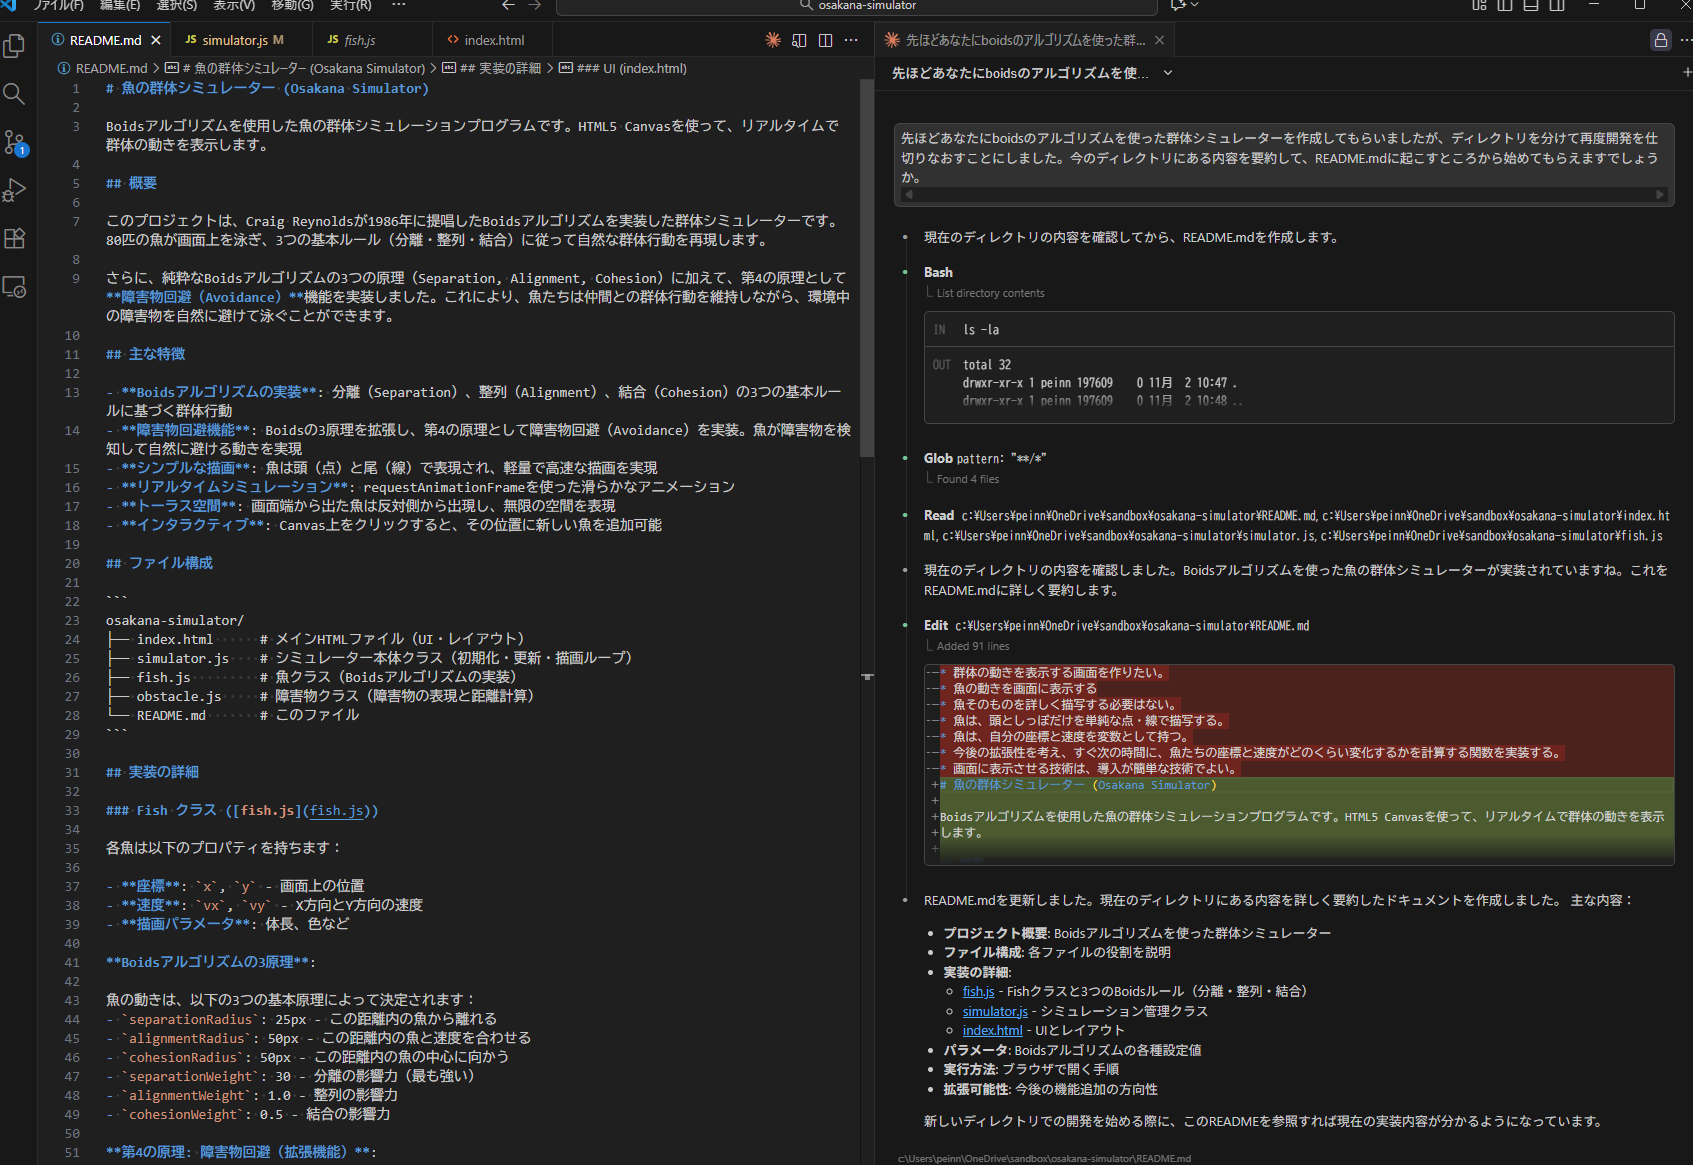Open more actions menu in the Claude panel group
Viewport: 1693px width, 1165px height.
(x=1686, y=40)
